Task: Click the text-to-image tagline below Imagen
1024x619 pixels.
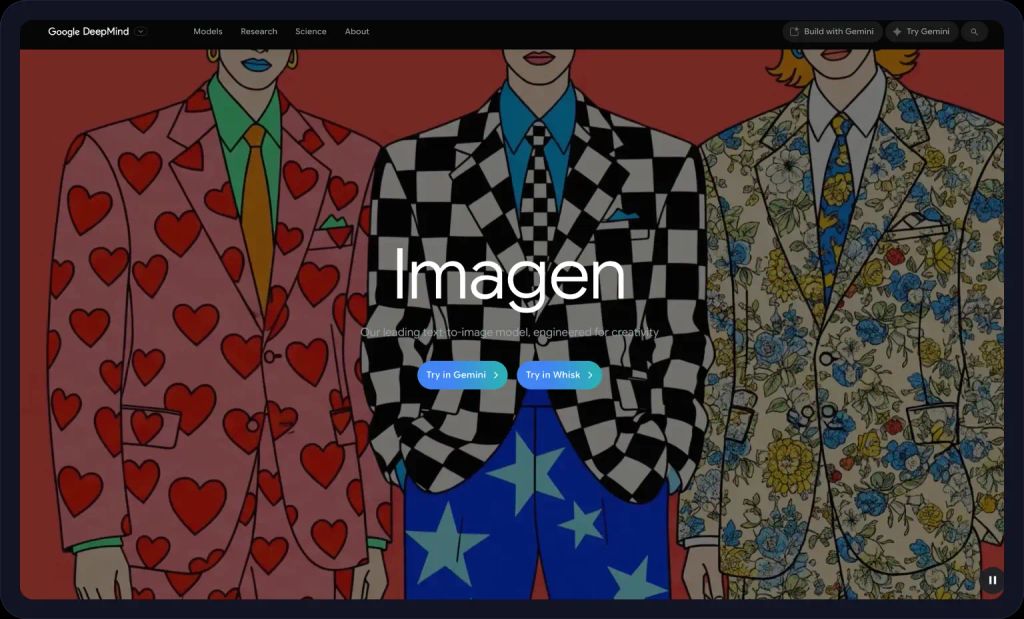Action: click(x=511, y=331)
